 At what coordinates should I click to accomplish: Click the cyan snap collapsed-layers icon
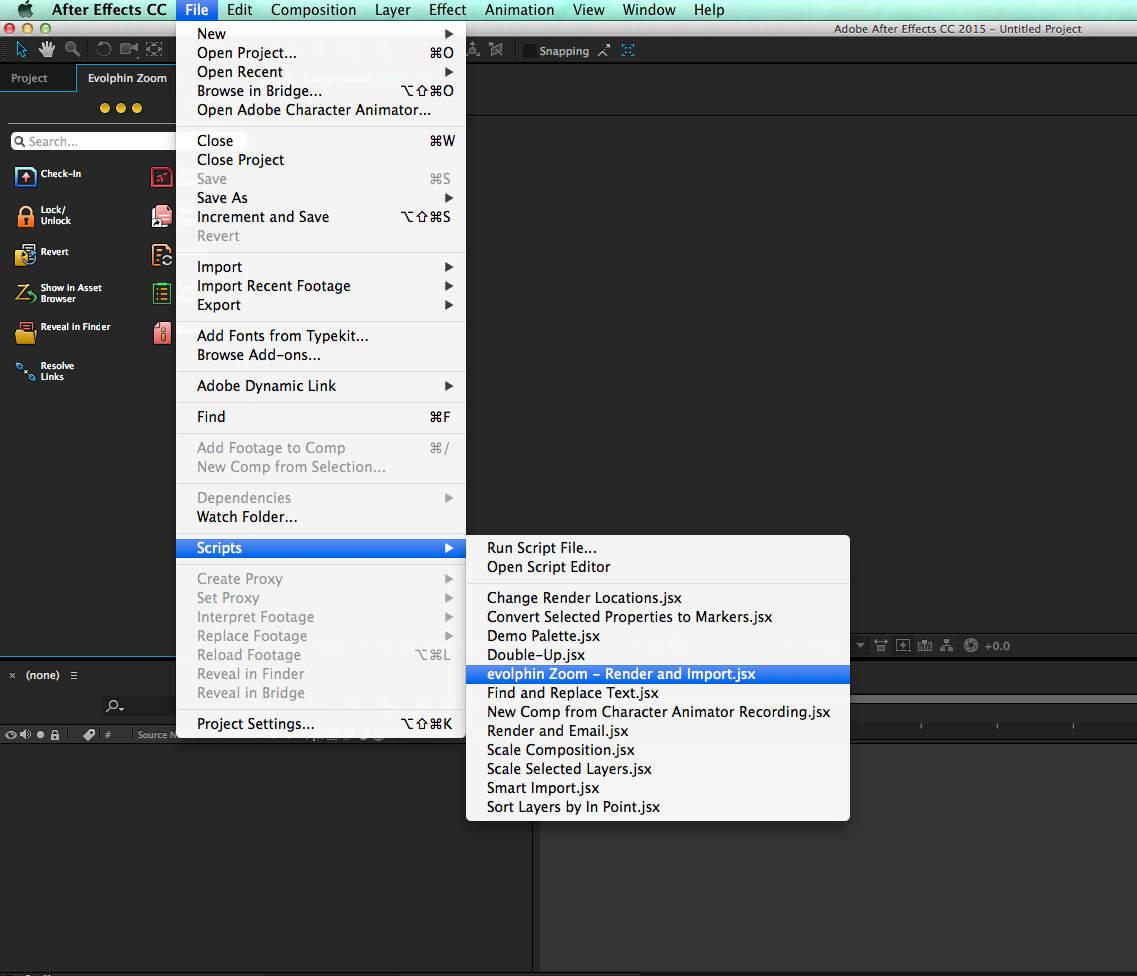[628, 51]
